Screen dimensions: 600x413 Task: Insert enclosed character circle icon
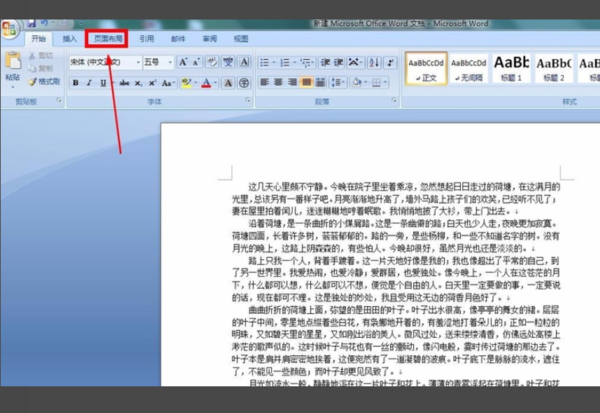coord(244,83)
